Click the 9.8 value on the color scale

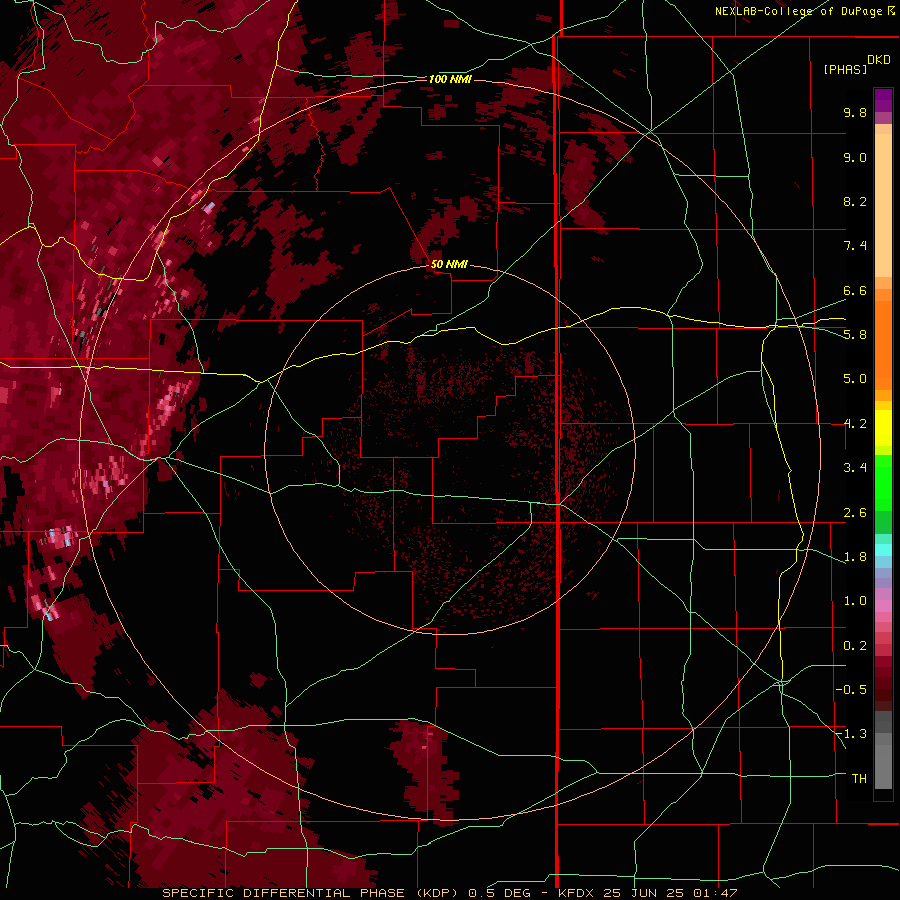click(x=855, y=112)
